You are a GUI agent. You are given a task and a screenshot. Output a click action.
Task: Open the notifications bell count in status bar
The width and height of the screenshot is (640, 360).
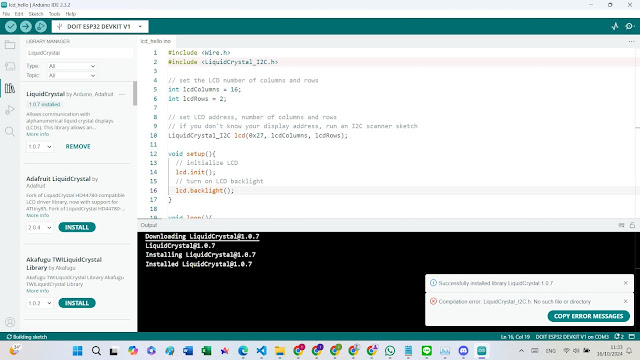coord(619,337)
